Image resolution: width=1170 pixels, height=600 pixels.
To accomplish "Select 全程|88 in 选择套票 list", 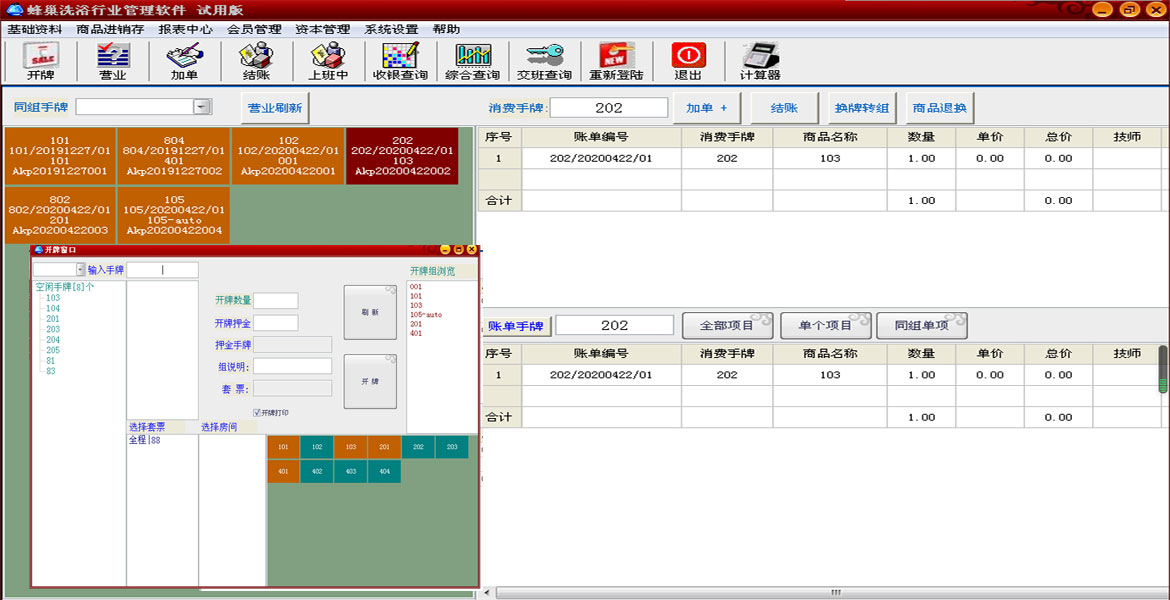I will tap(145, 440).
